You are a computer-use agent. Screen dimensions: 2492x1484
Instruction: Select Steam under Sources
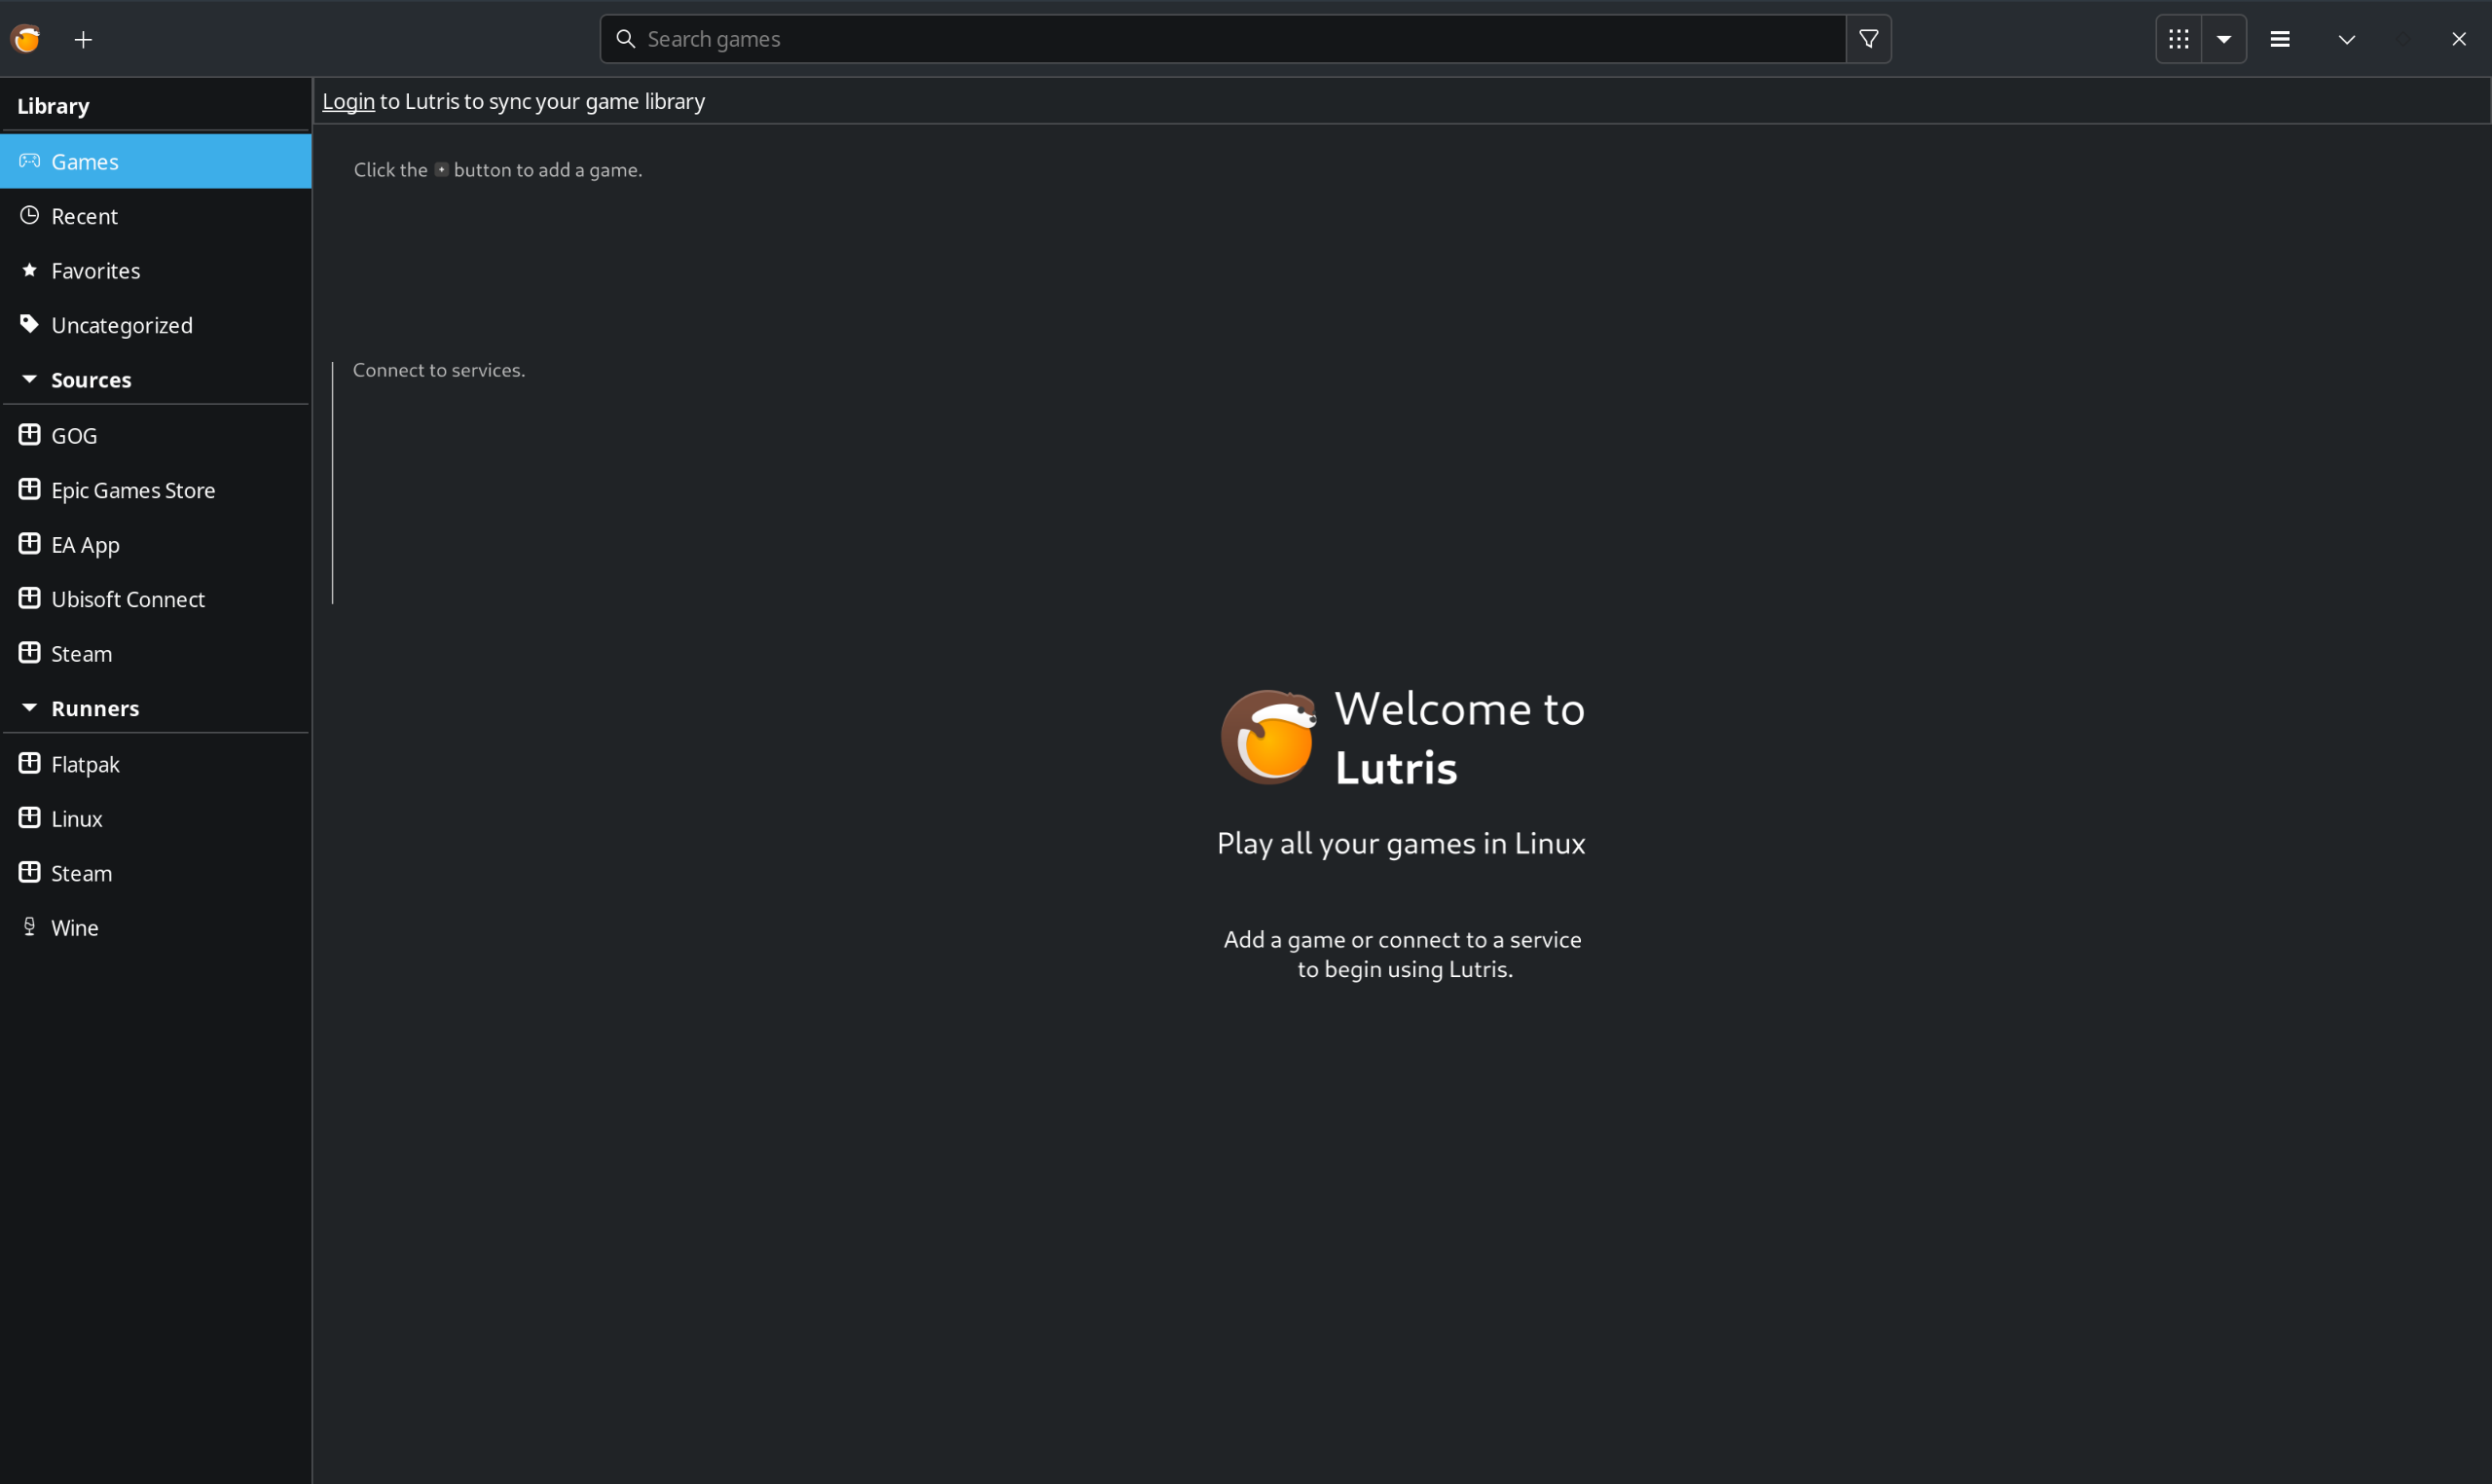click(x=156, y=653)
